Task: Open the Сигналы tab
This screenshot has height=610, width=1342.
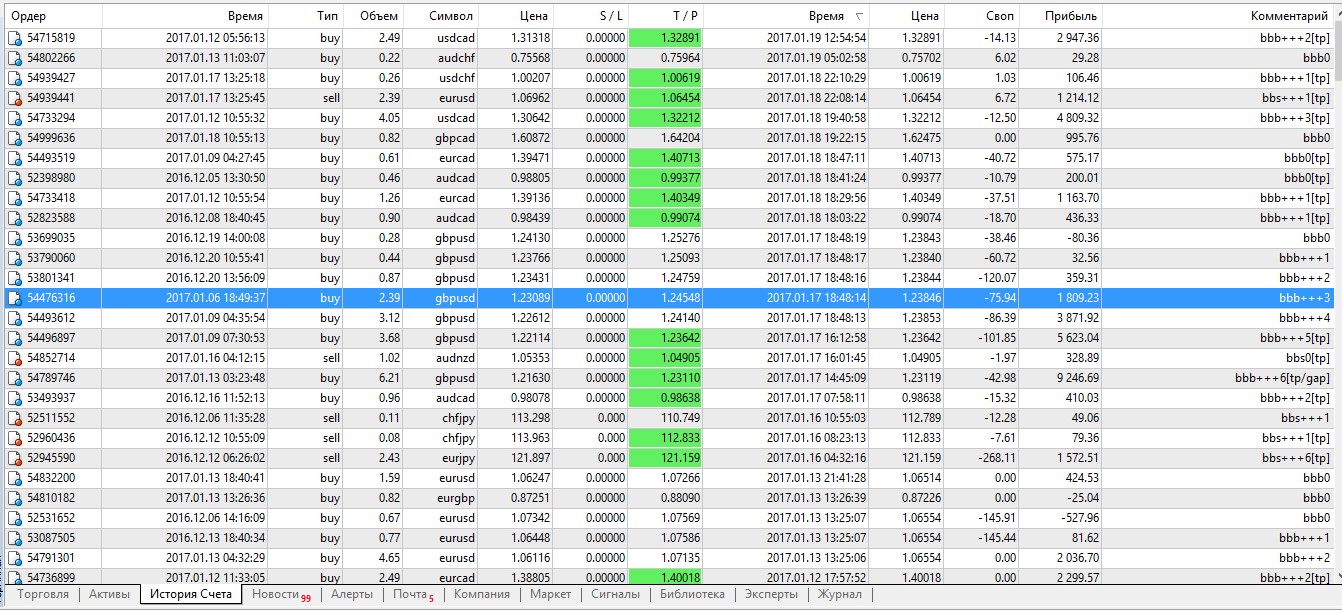Action: click(615, 594)
